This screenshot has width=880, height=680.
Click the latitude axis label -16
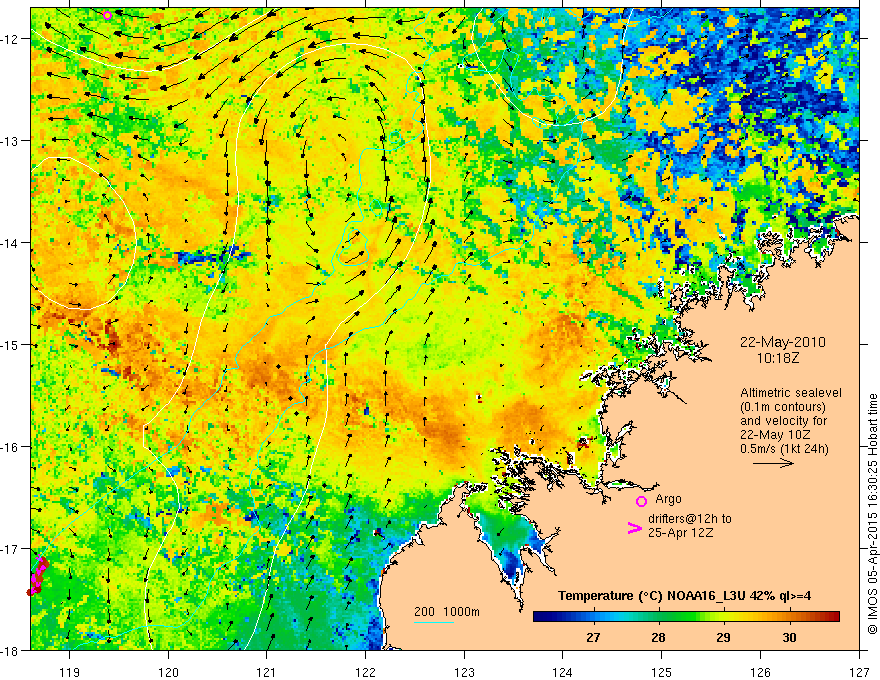point(11,447)
